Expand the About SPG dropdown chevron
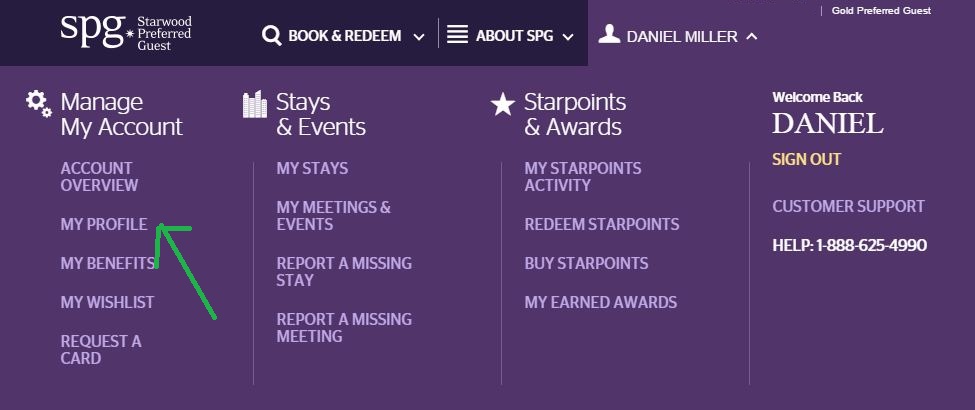The image size is (975, 410). (x=568, y=37)
